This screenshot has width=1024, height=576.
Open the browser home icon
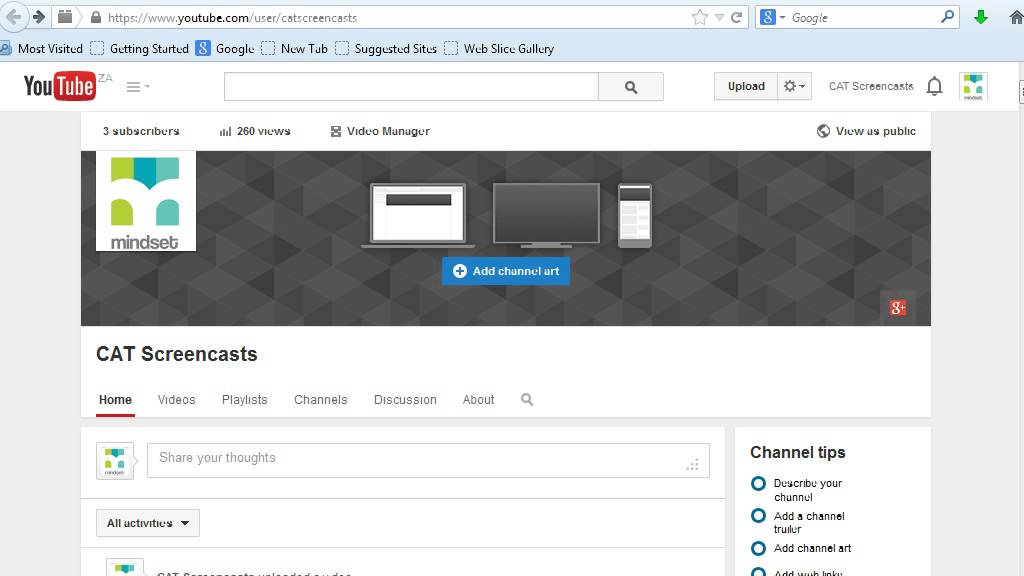1016,18
